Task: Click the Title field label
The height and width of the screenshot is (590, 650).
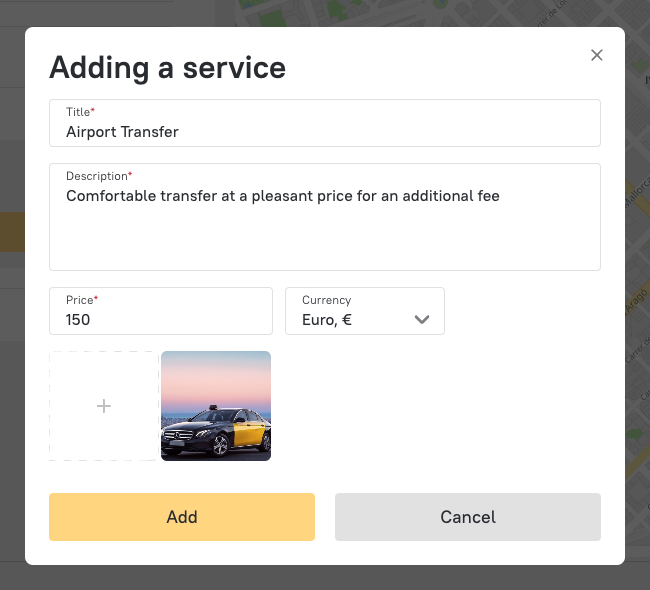Action: (x=79, y=112)
